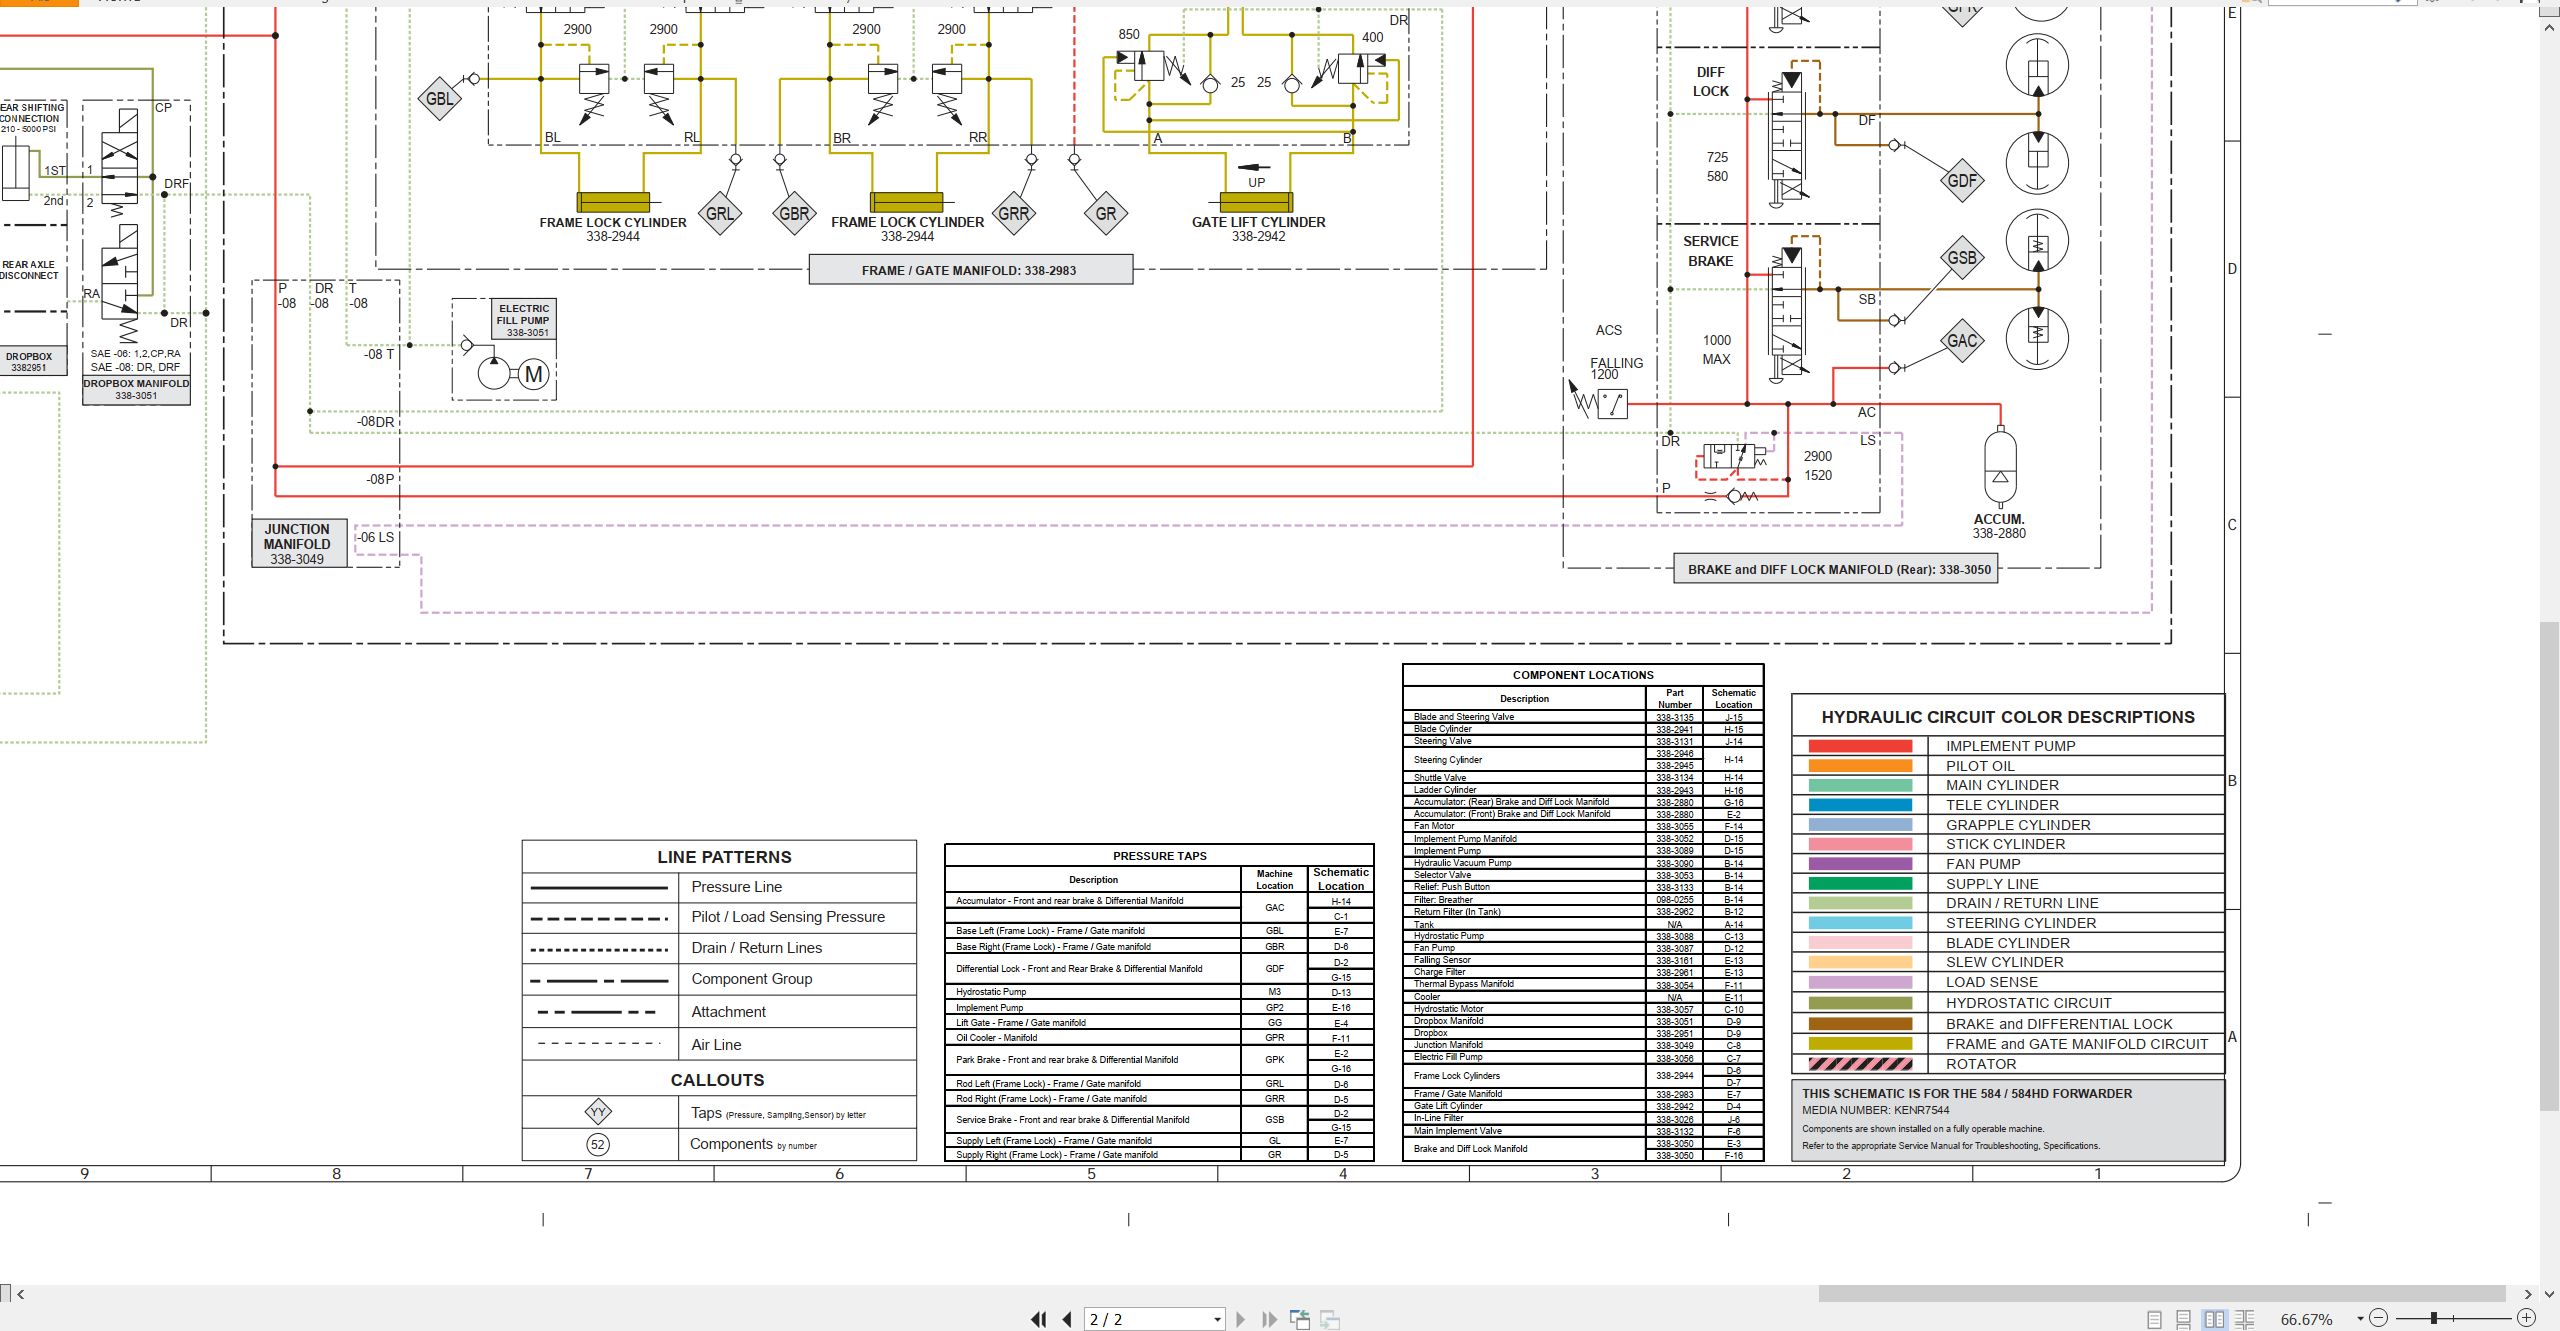The height and width of the screenshot is (1331, 2560).
Task: Click the GRL pressure tap diamond
Action: (720, 213)
